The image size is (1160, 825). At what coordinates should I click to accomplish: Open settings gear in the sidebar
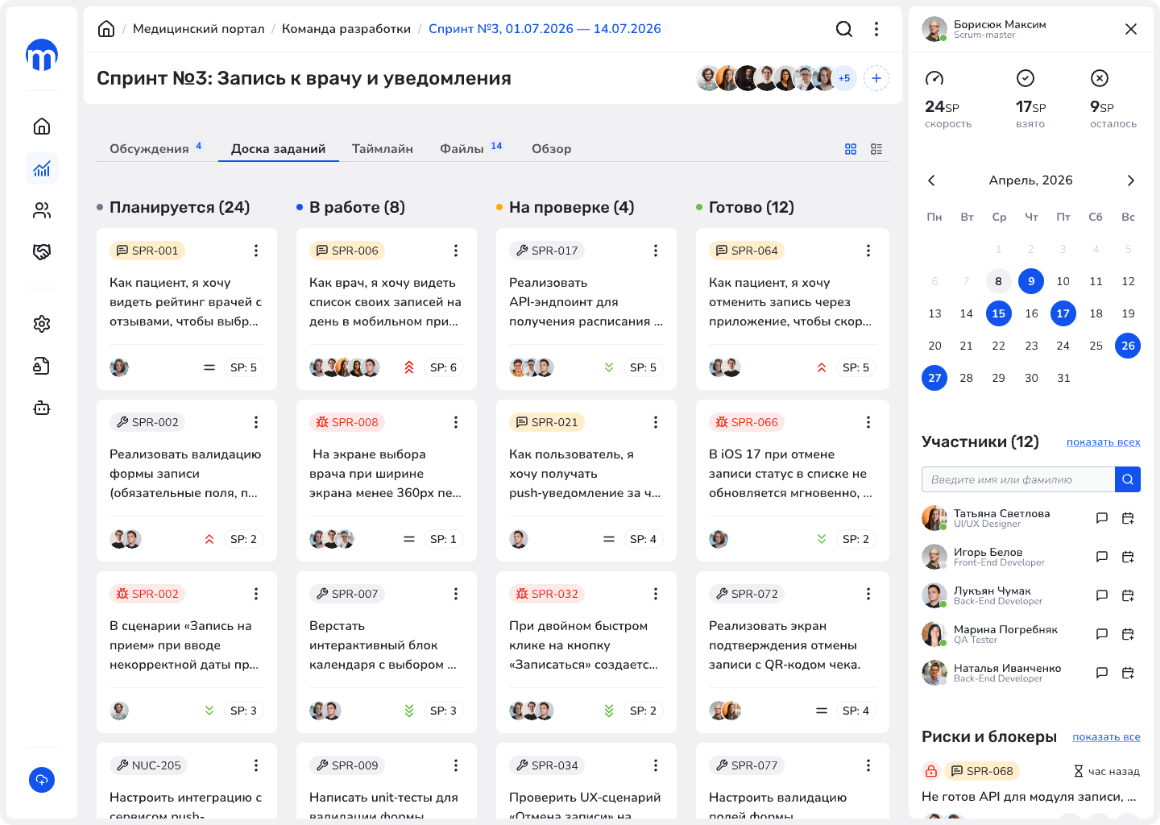pos(41,324)
